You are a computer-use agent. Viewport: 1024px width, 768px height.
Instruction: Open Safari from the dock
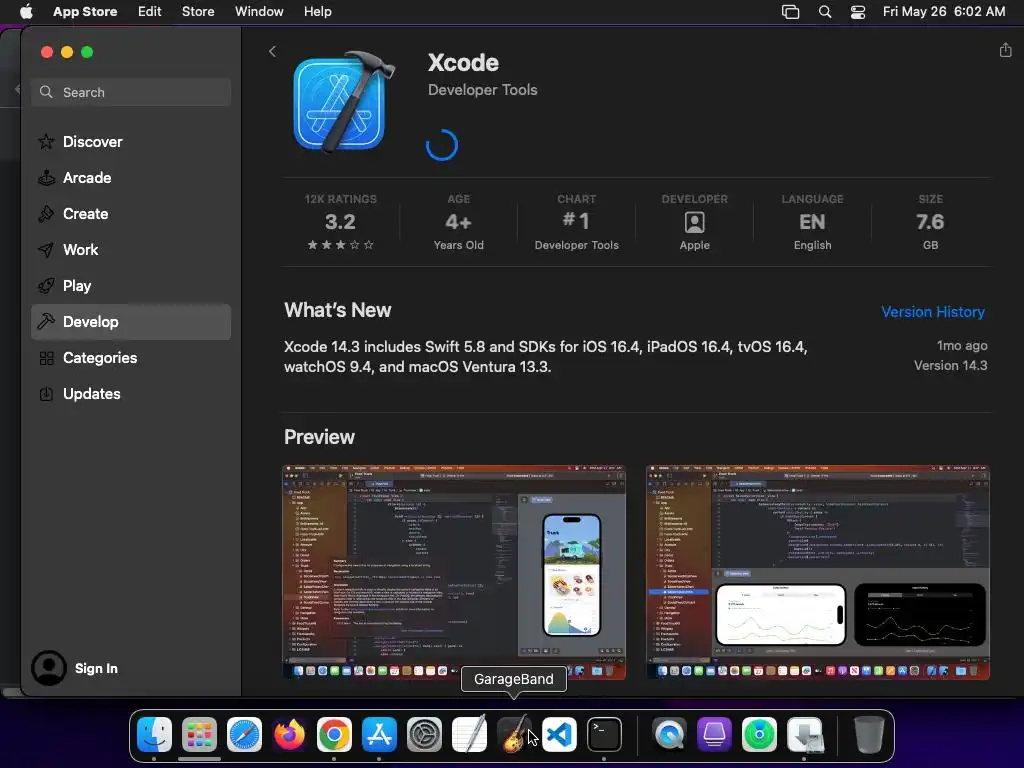tap(244, 734)
